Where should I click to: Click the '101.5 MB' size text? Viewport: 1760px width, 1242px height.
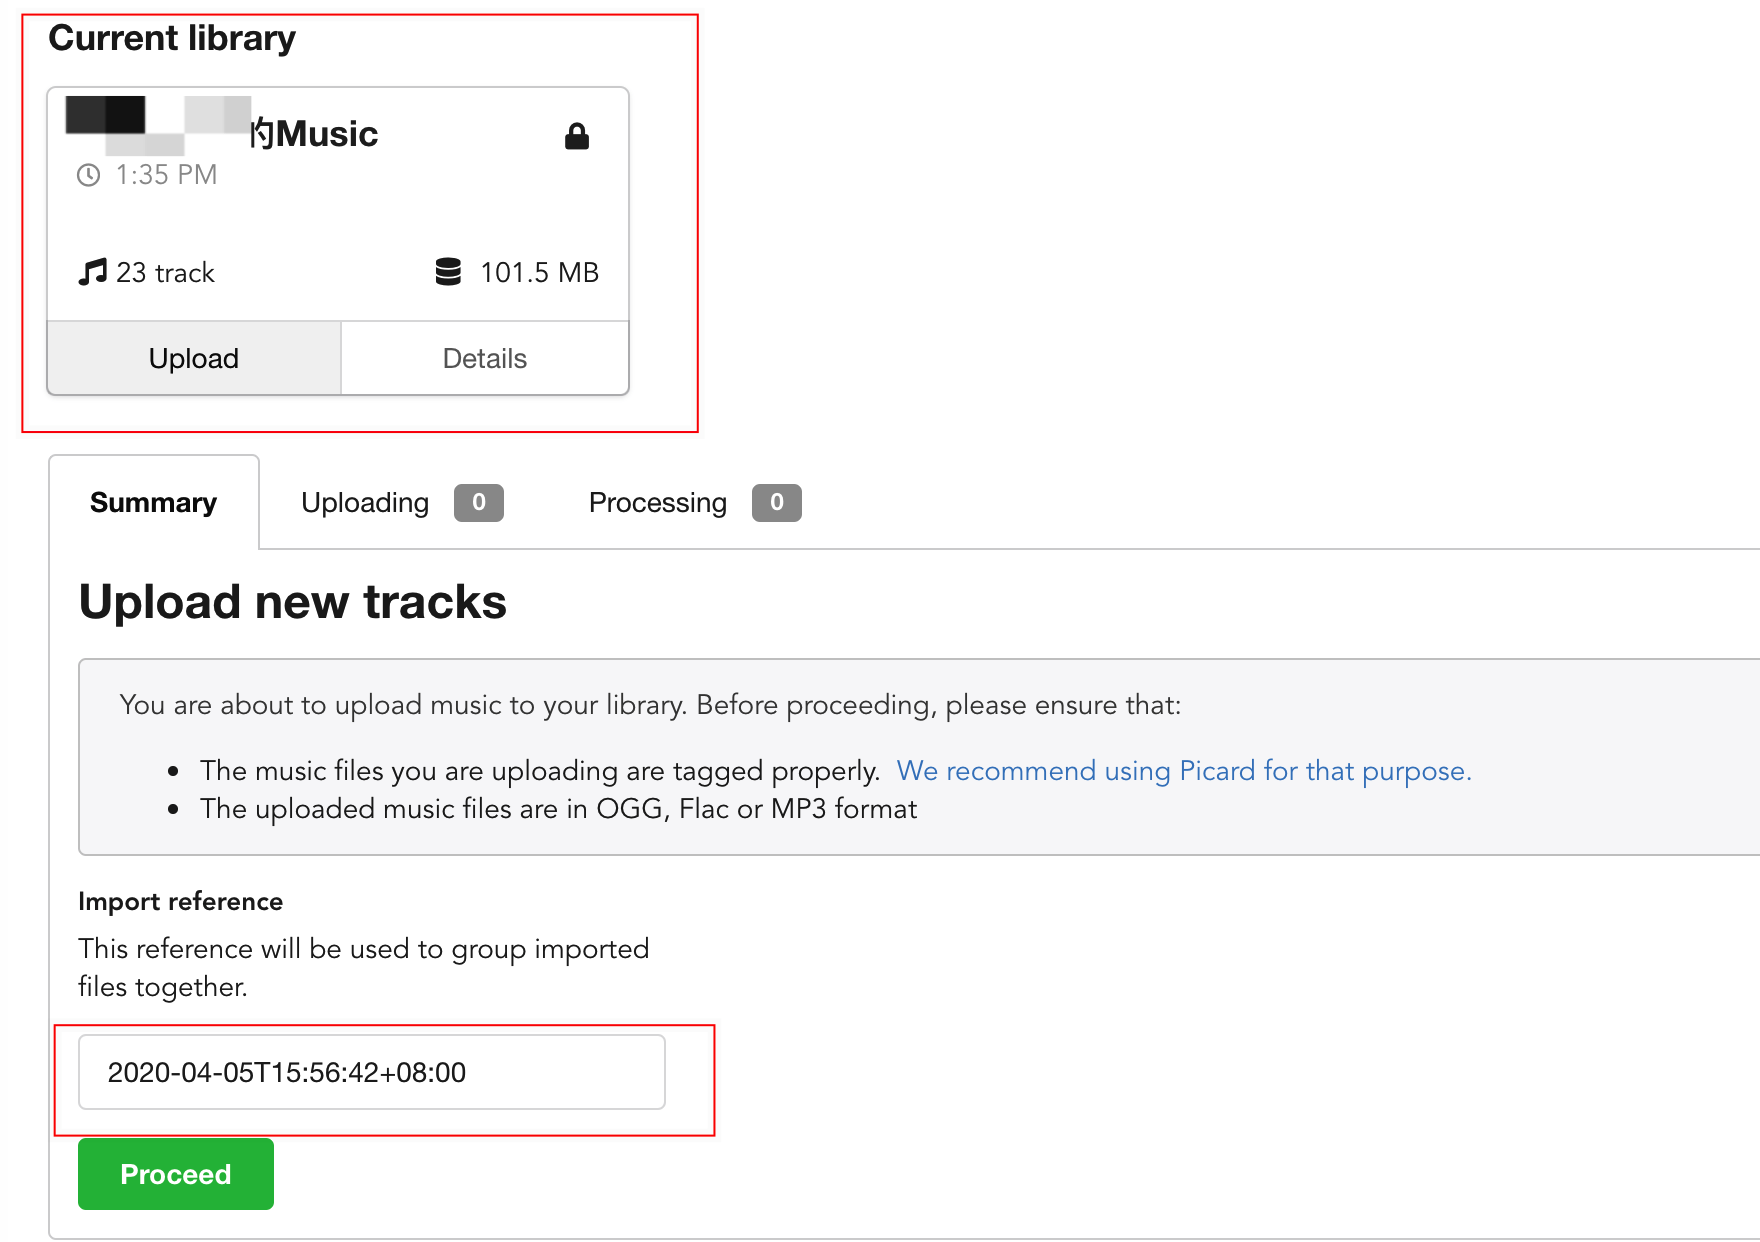(539, 272)
